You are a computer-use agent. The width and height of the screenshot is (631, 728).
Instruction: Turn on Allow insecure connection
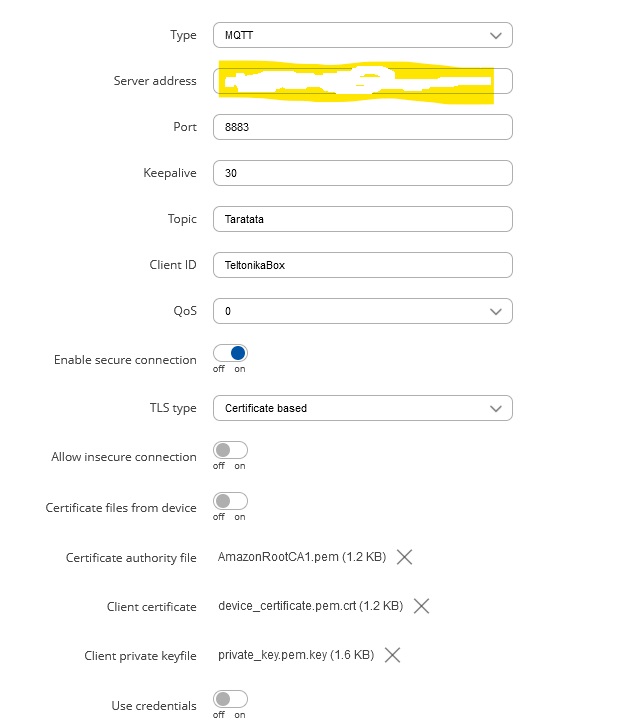pyautogui.click(x=230, y=450)
